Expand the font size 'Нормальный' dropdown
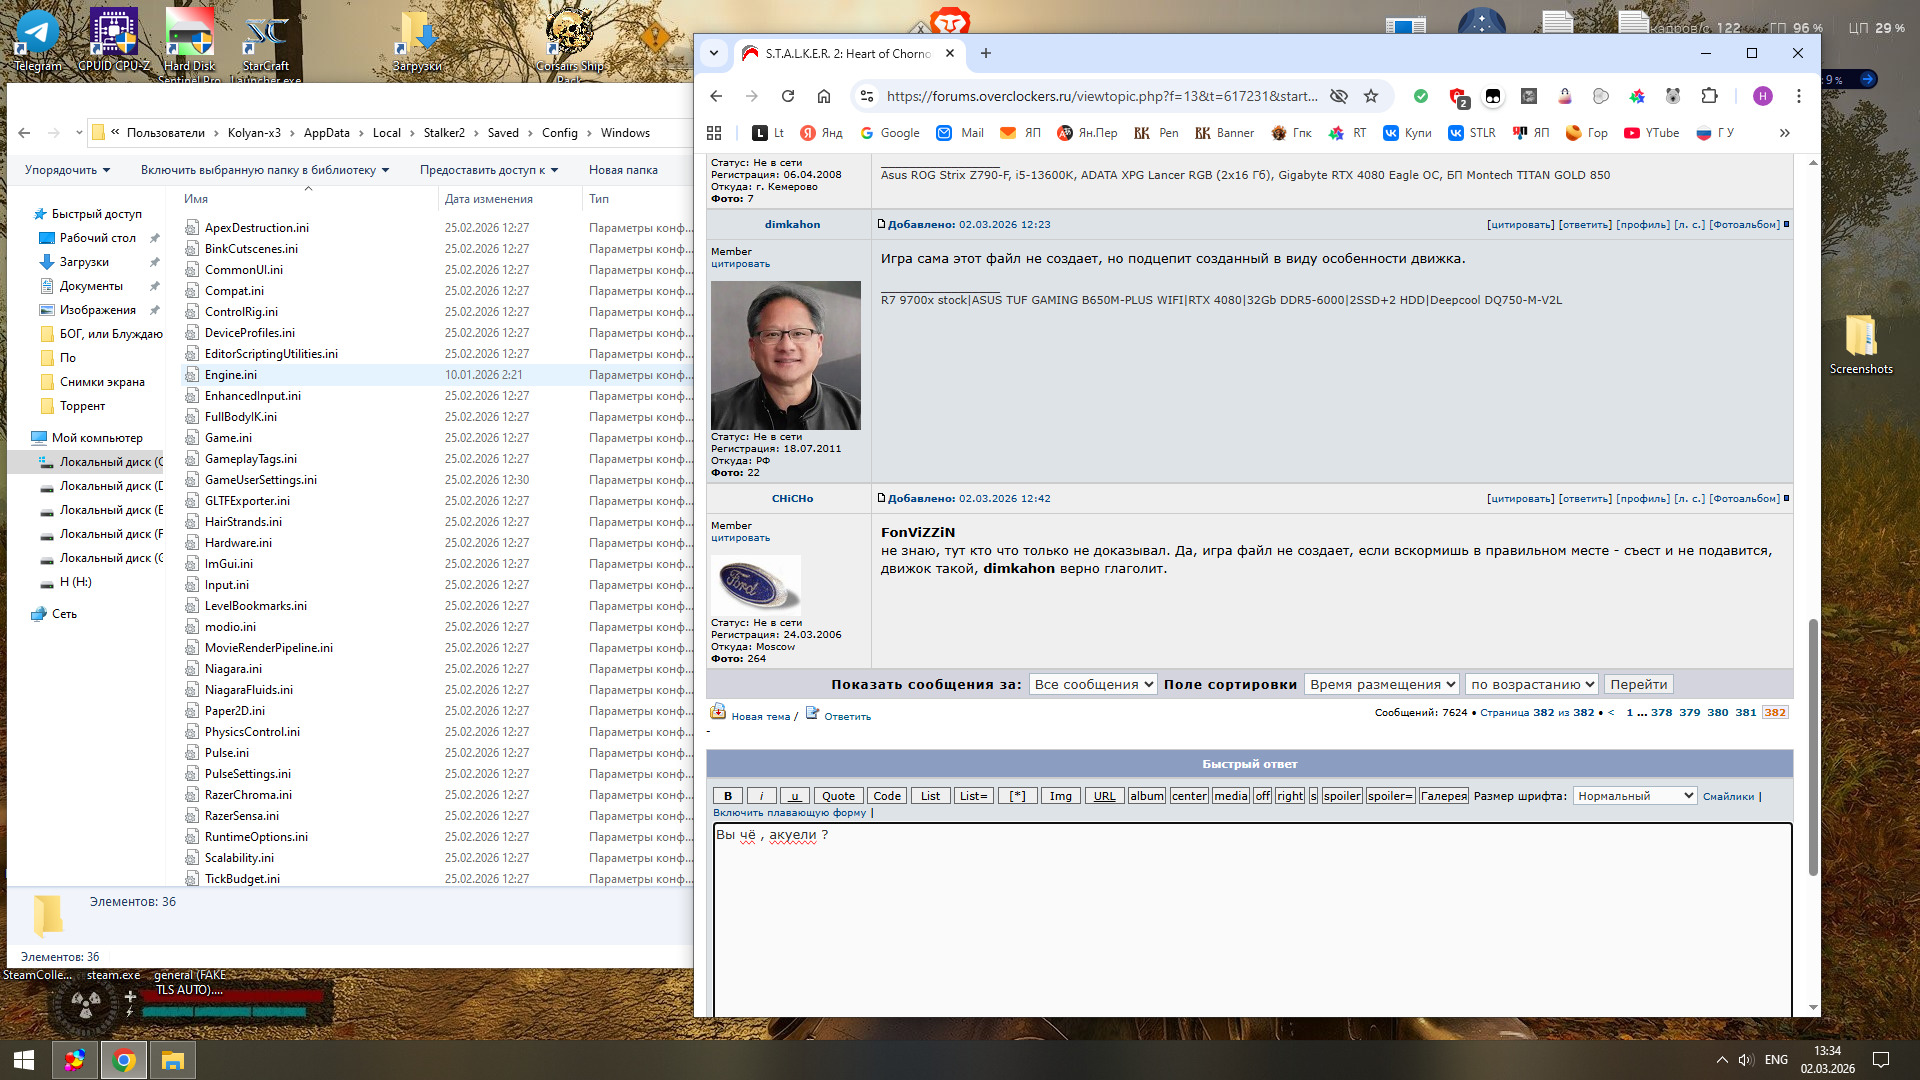Viewport: 1920px width, 1080px height. point(1635,796)
